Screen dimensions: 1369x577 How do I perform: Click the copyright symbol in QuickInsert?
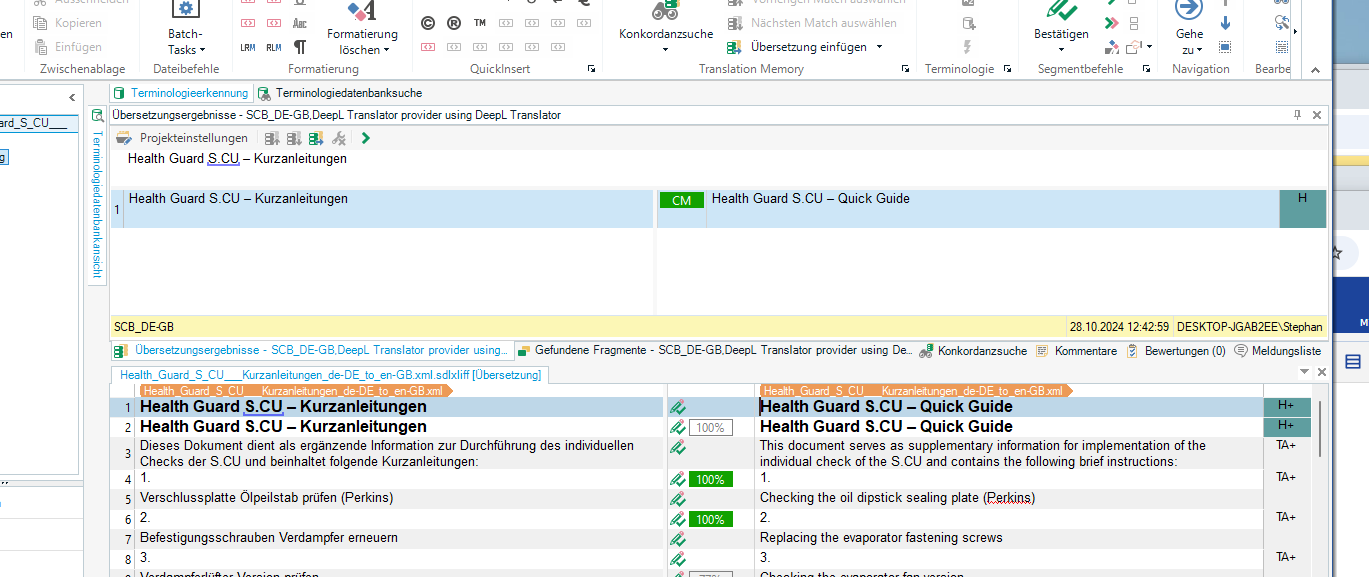[428, 22]
